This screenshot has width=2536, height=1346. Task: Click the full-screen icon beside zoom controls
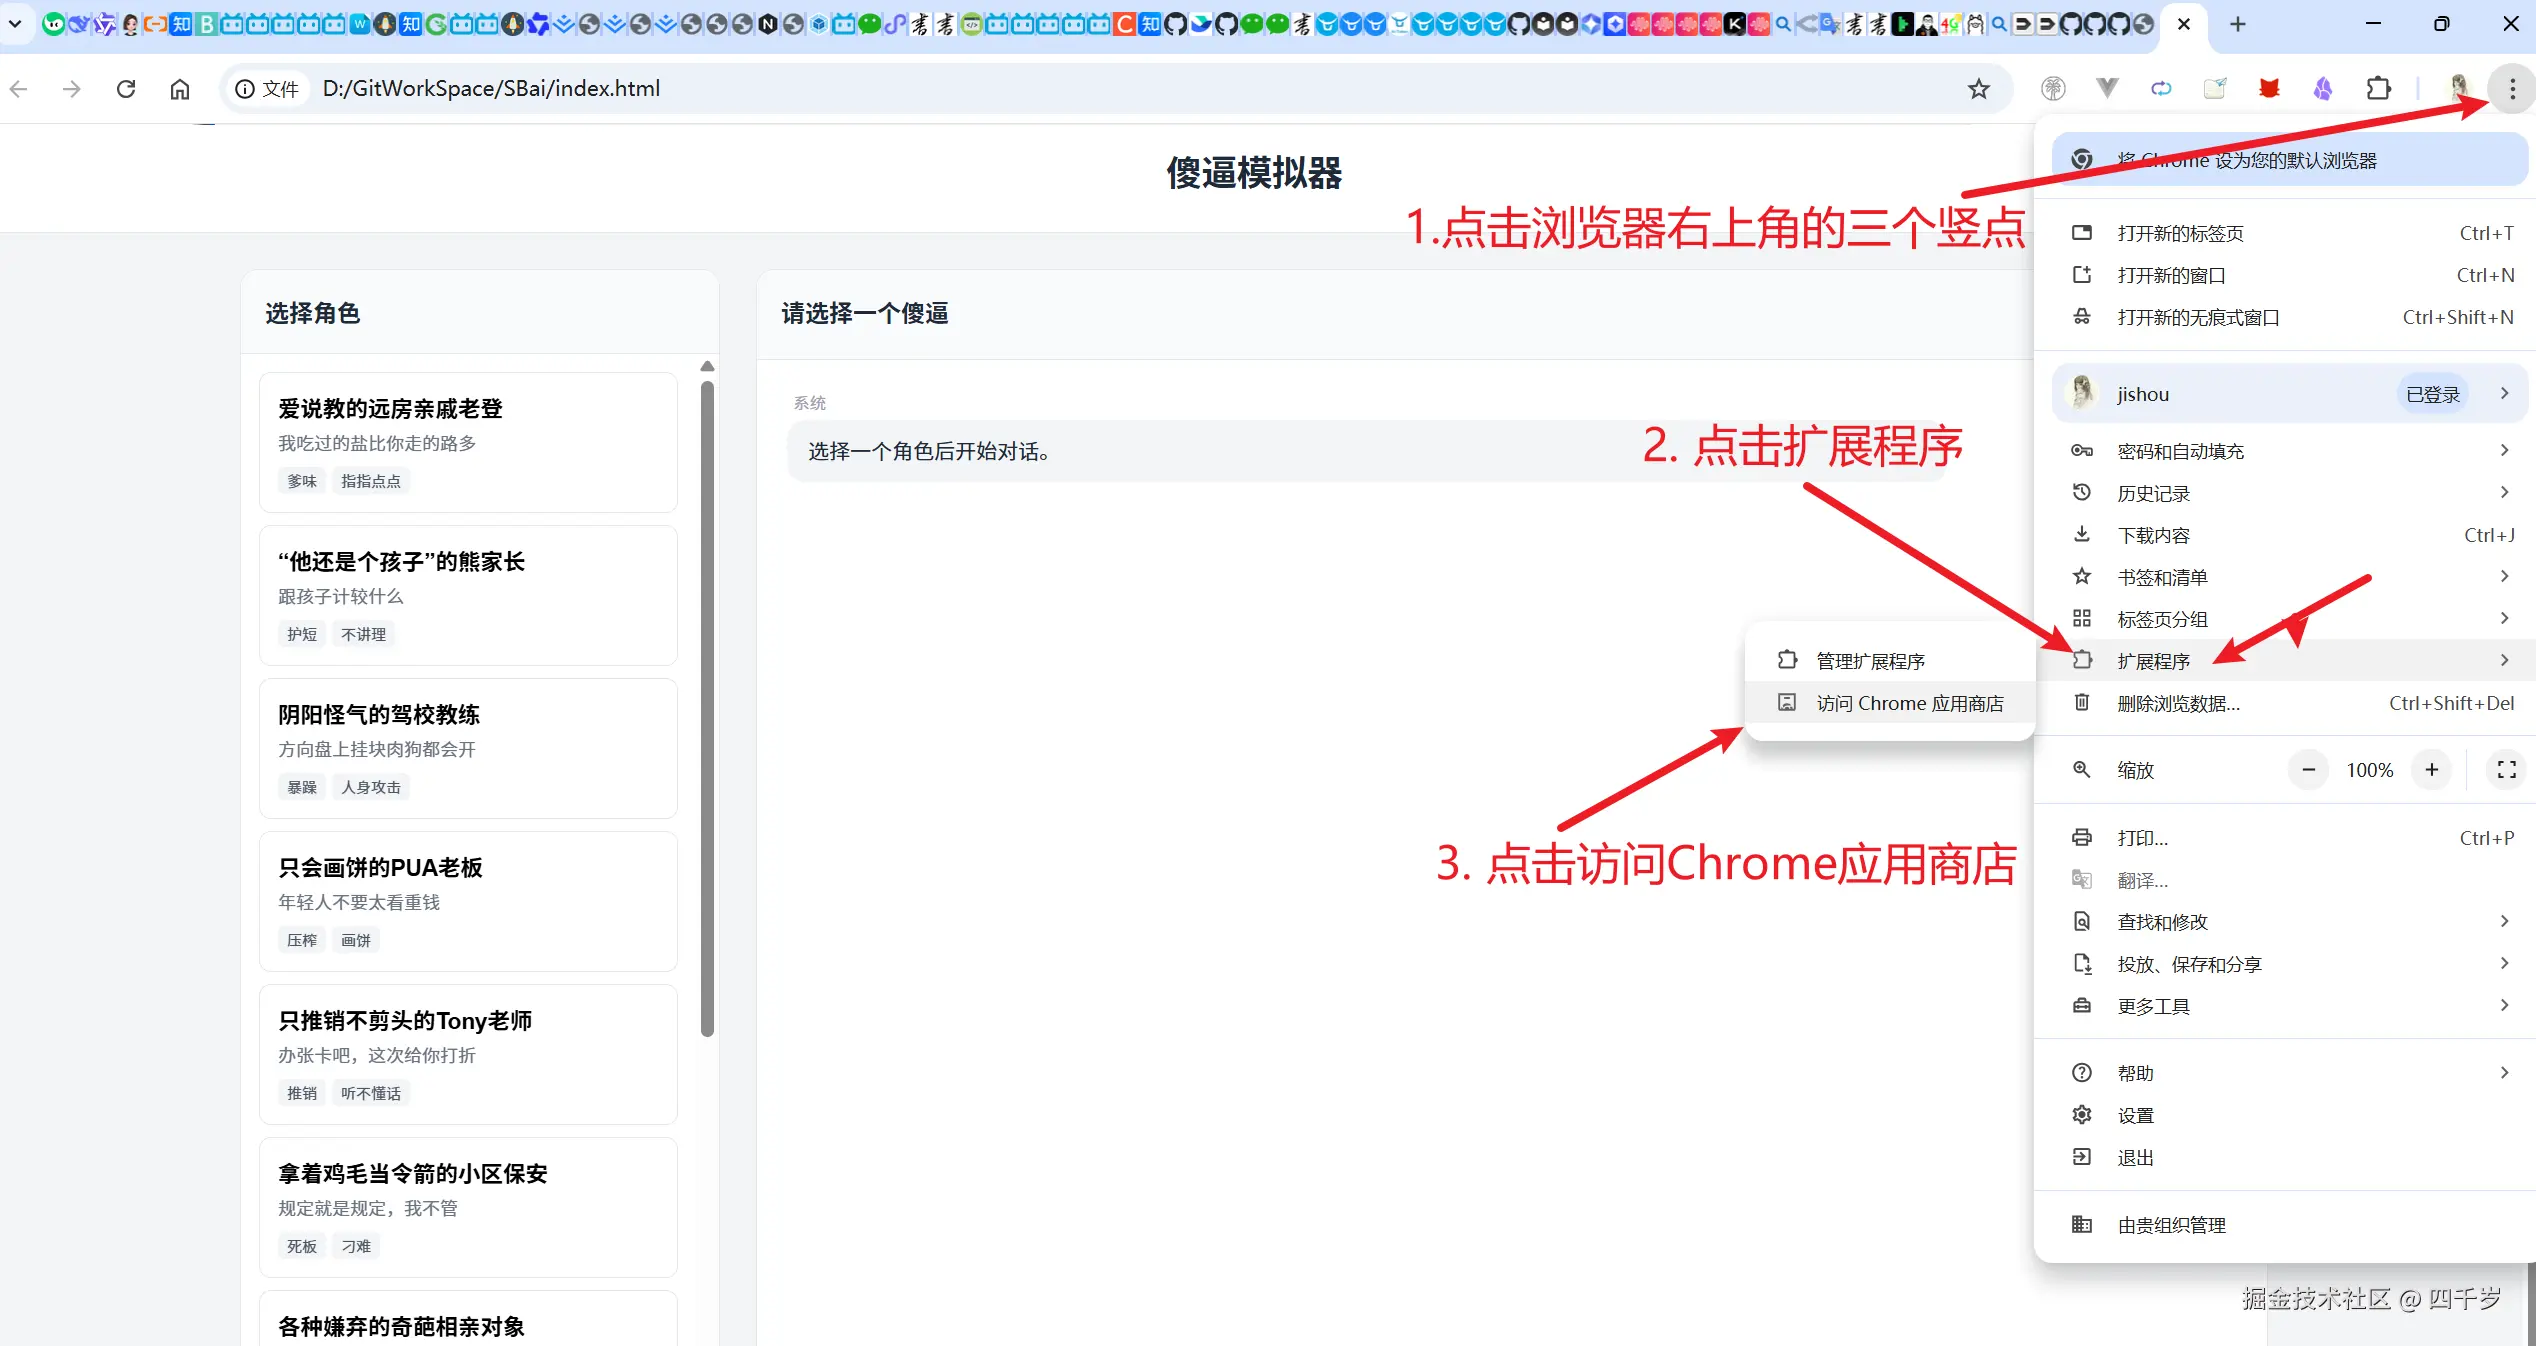click(x=2505, y=770)
